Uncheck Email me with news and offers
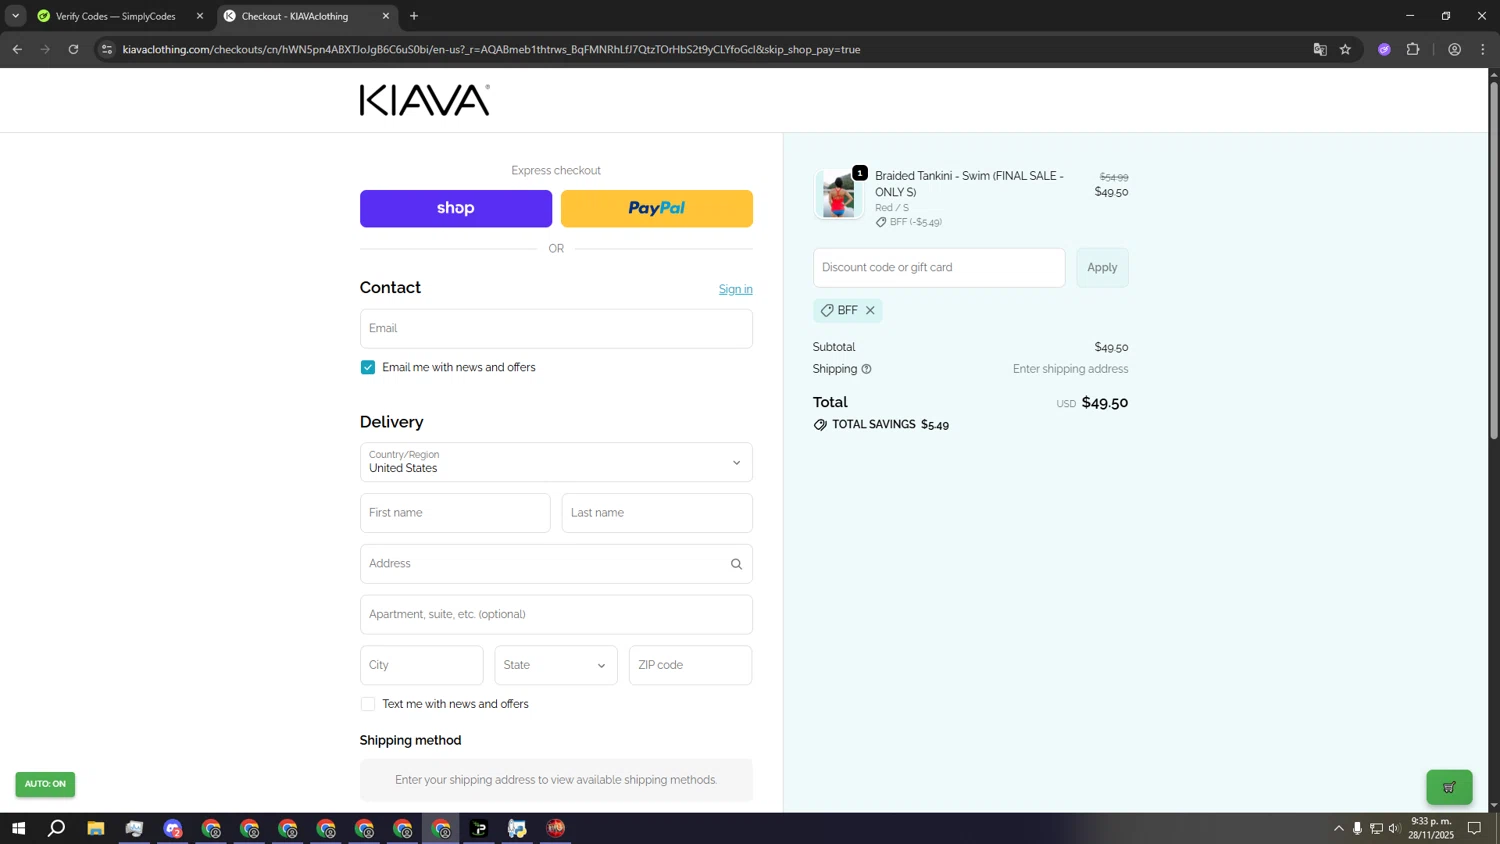1500x844 pixels. [368, 367]
